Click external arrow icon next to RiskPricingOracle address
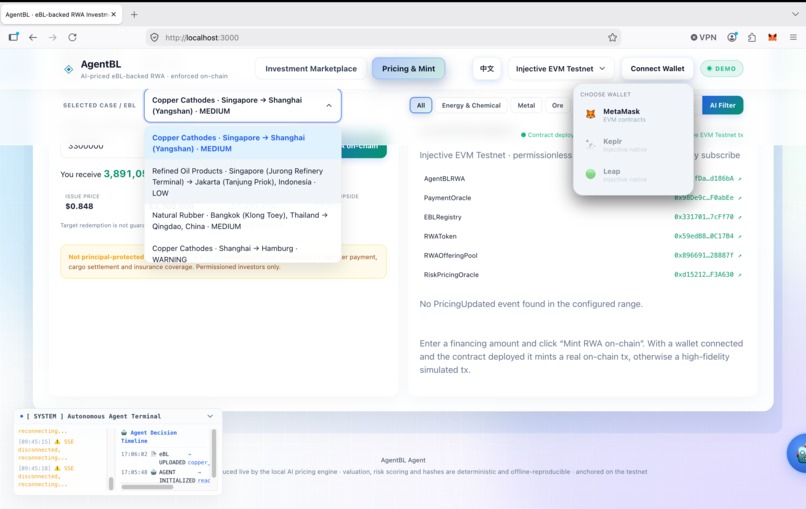806x509 pixels. click(x=740, y=275)
